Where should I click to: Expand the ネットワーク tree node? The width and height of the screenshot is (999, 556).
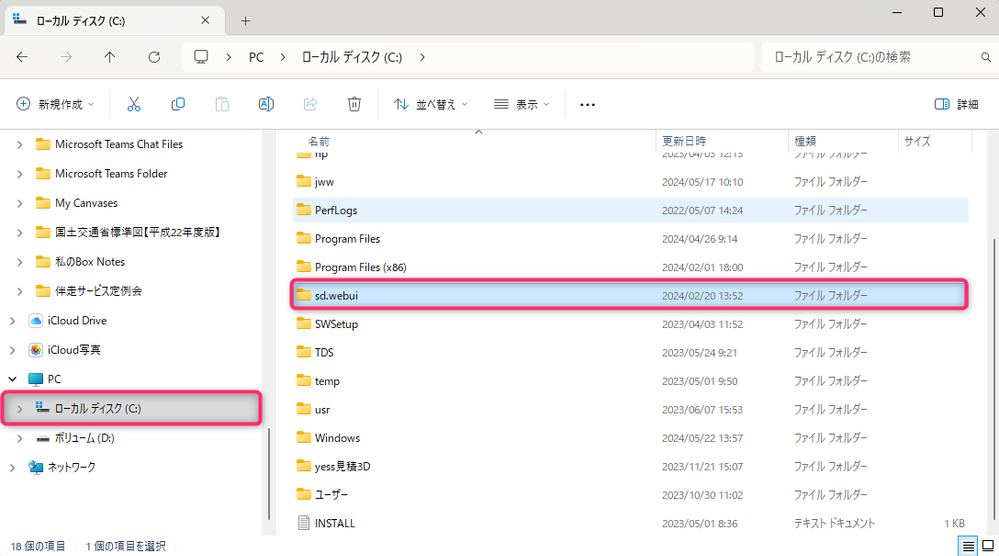coord(12,467)
